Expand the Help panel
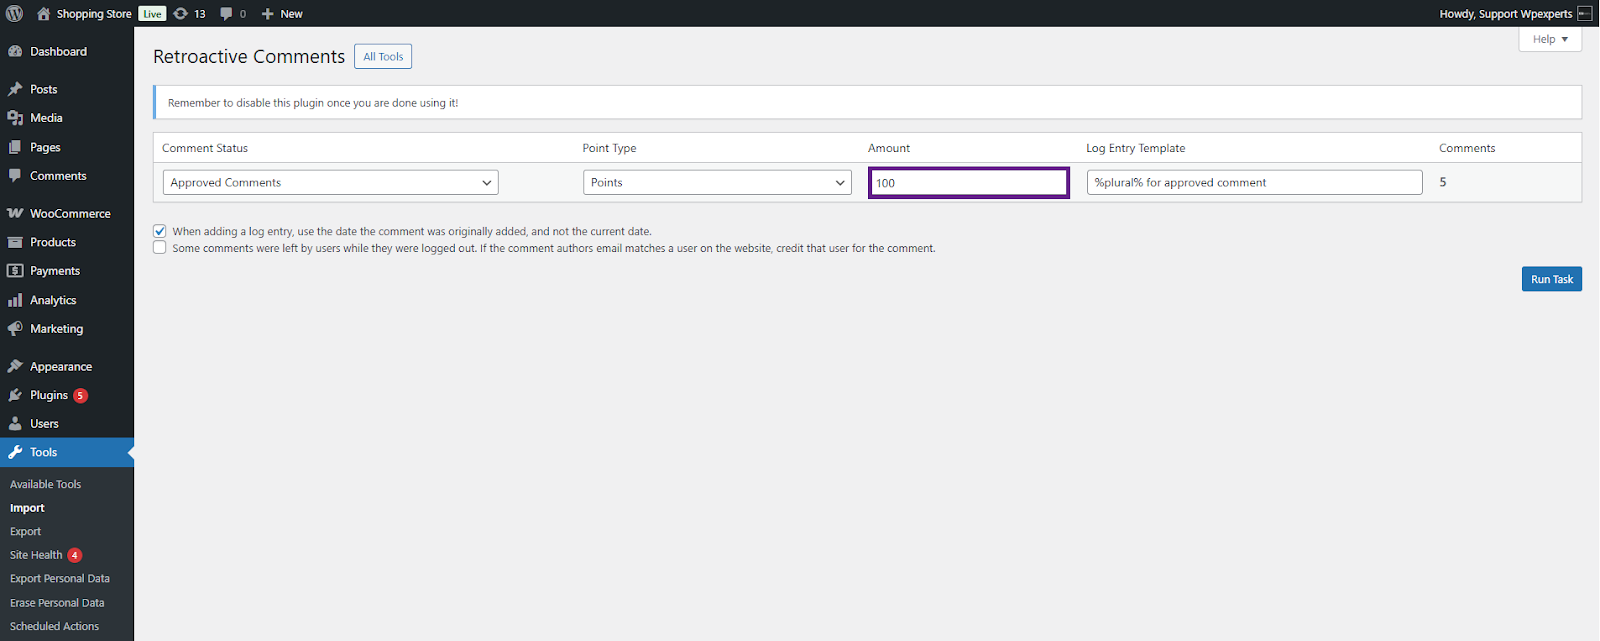The width and height of the screenshot is (1600, 641). [x=1549, y=39]
